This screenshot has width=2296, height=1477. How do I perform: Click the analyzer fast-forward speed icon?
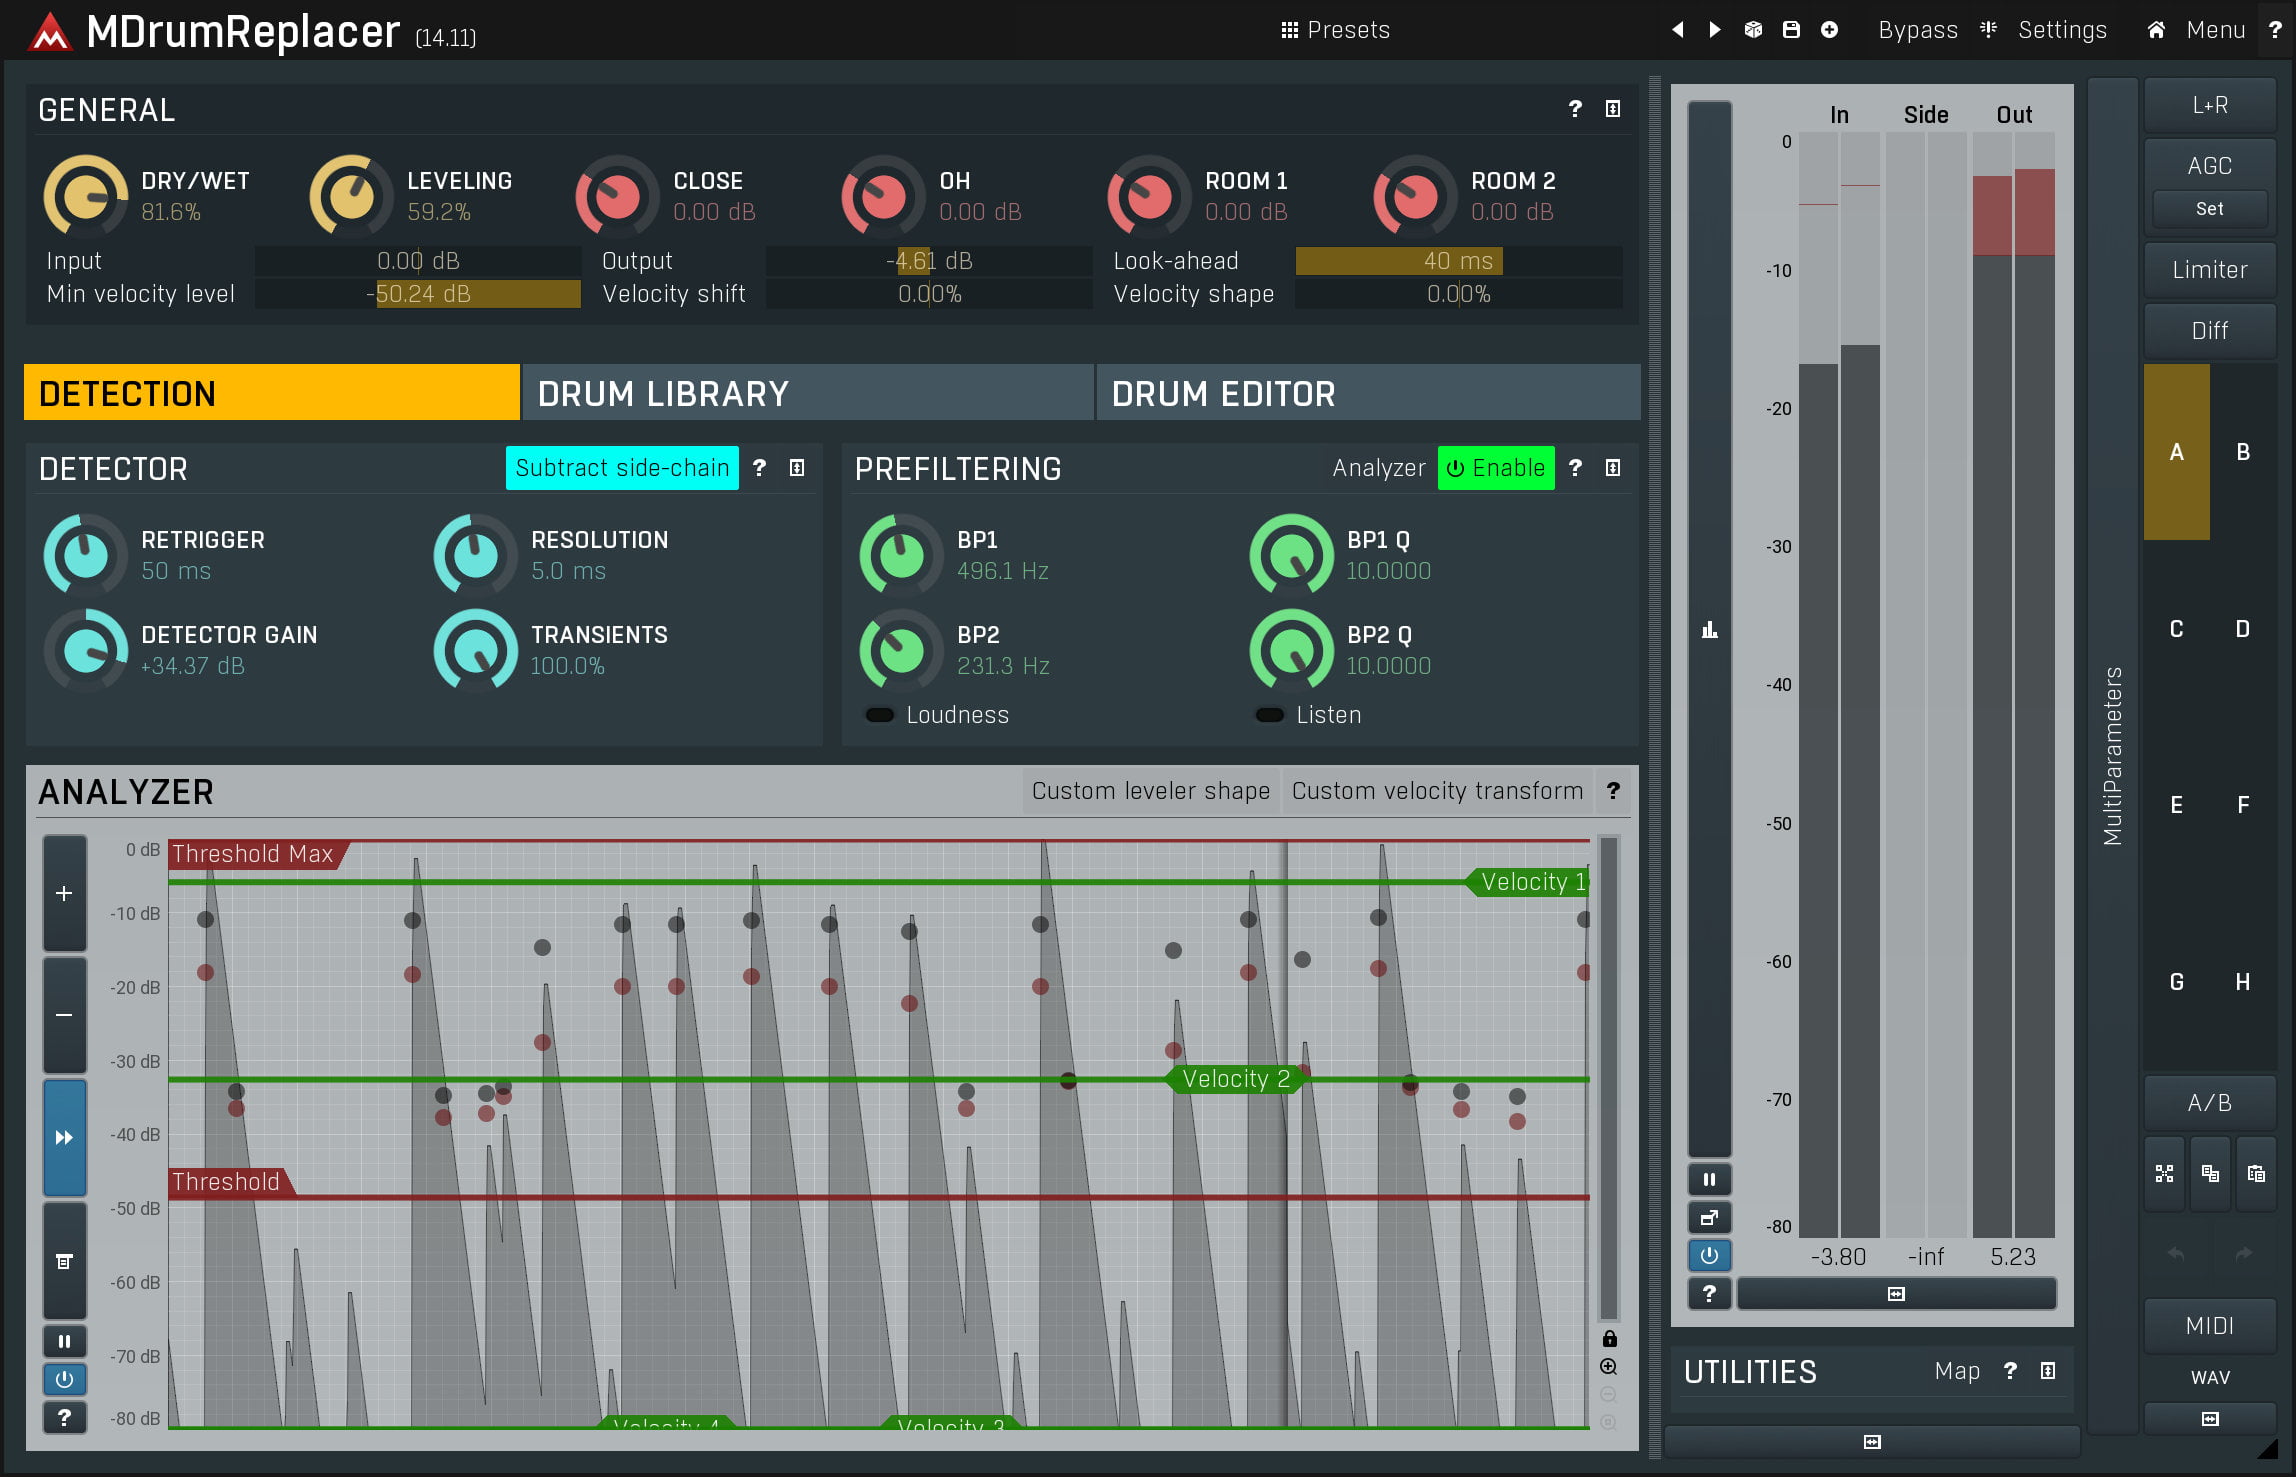point(64,1137)
